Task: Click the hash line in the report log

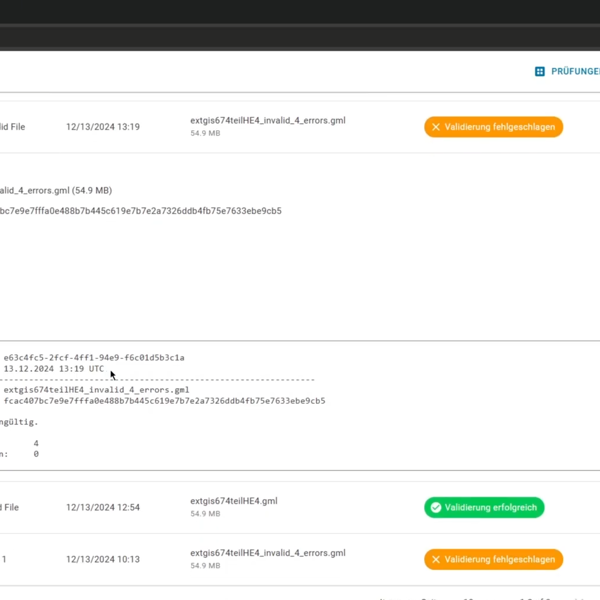Action: [x=164, y=401]
